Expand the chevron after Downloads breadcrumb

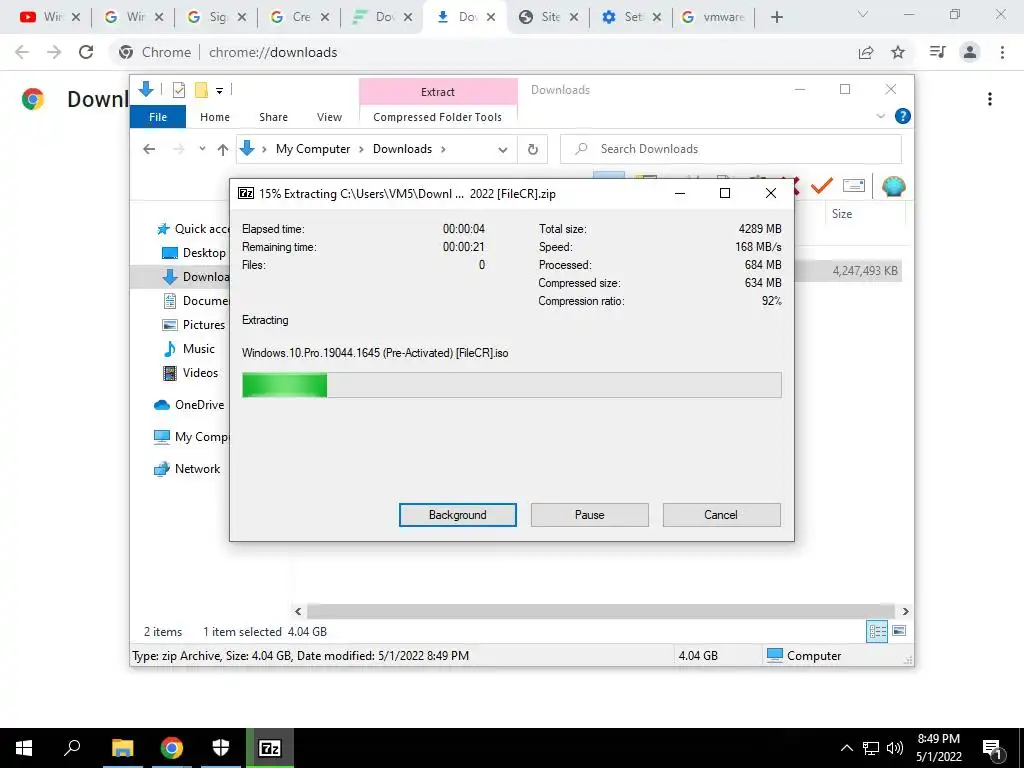coord(443,150)
